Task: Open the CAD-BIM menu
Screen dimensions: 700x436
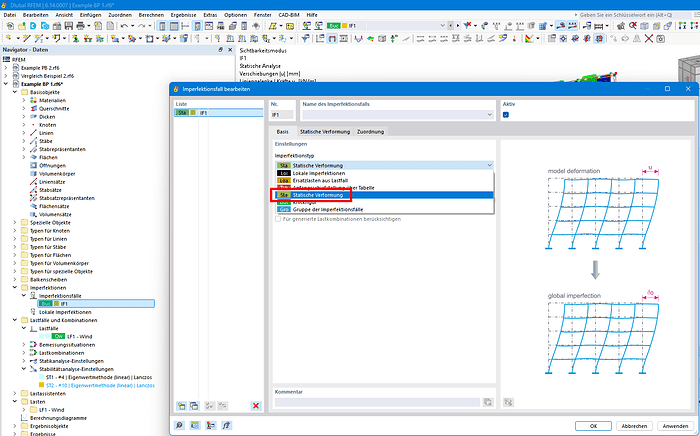Action: point(289,15)
